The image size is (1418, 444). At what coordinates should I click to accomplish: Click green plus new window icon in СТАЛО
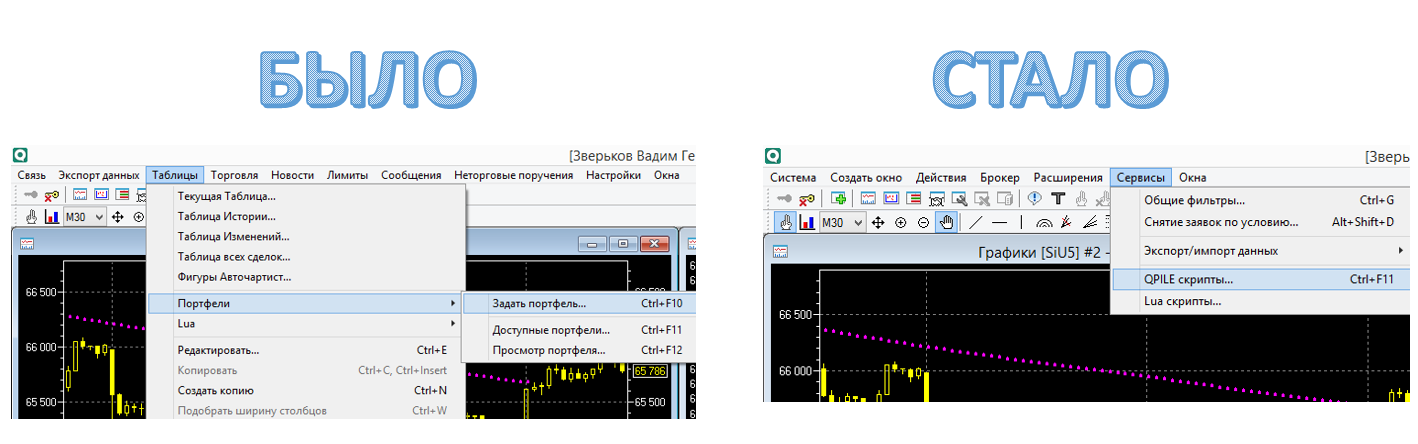coord(839,199)
